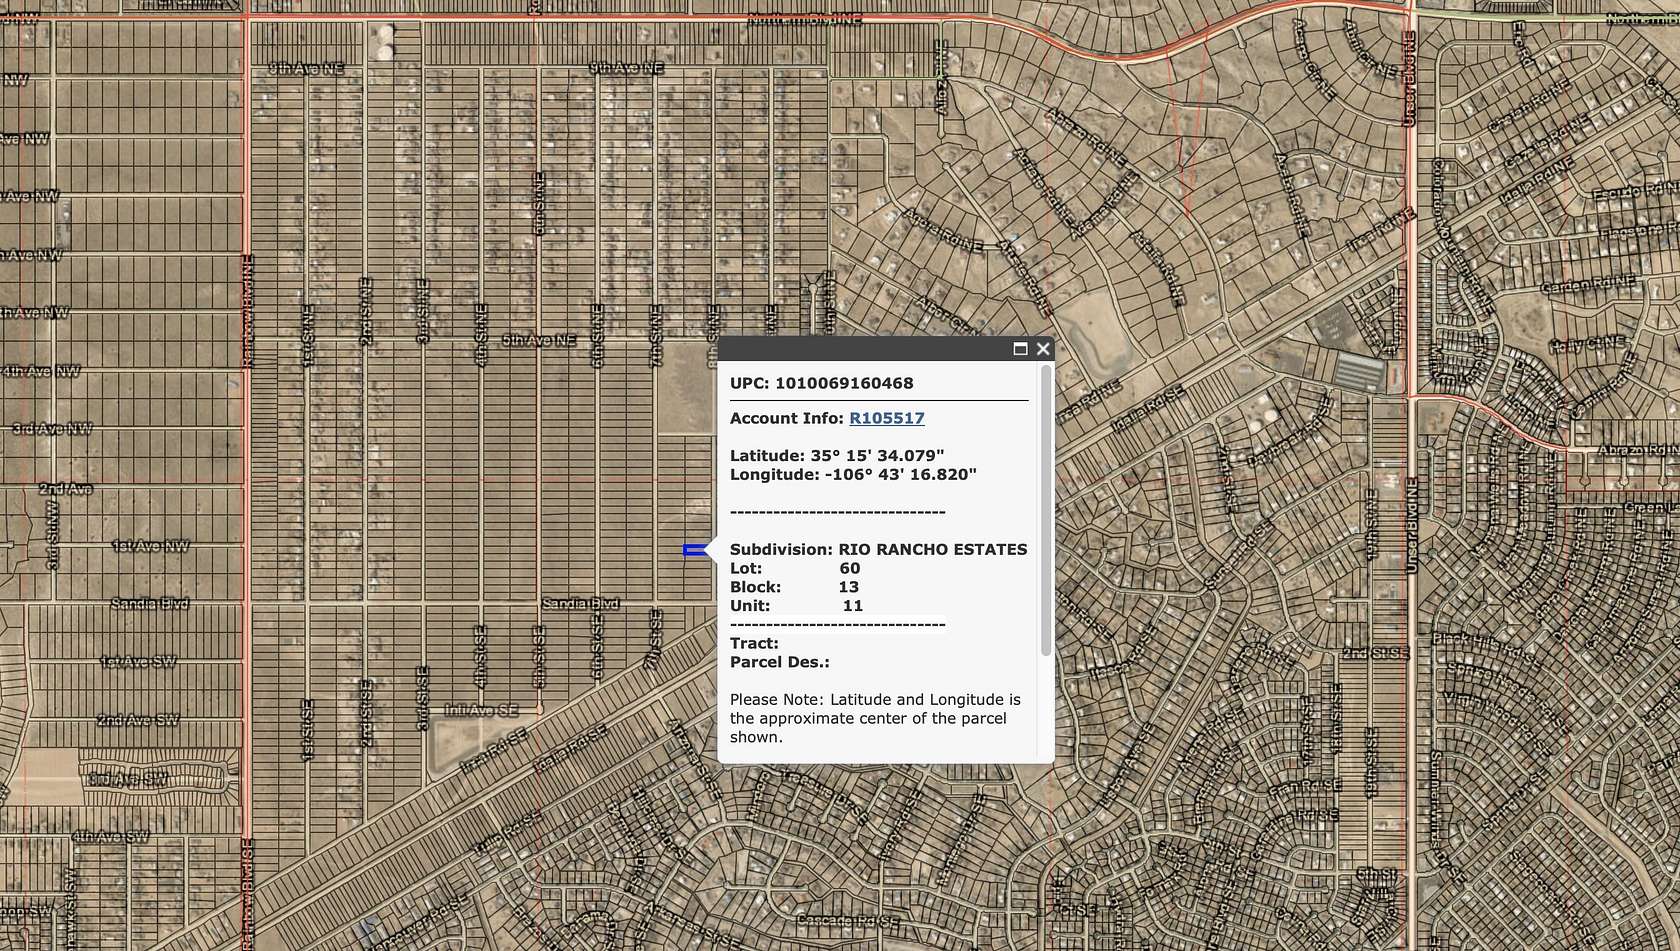The height and width of the screenshot is (951, 1680).
Task: Click the 2nd St SE label at right
Action: tap(1375, 653)
